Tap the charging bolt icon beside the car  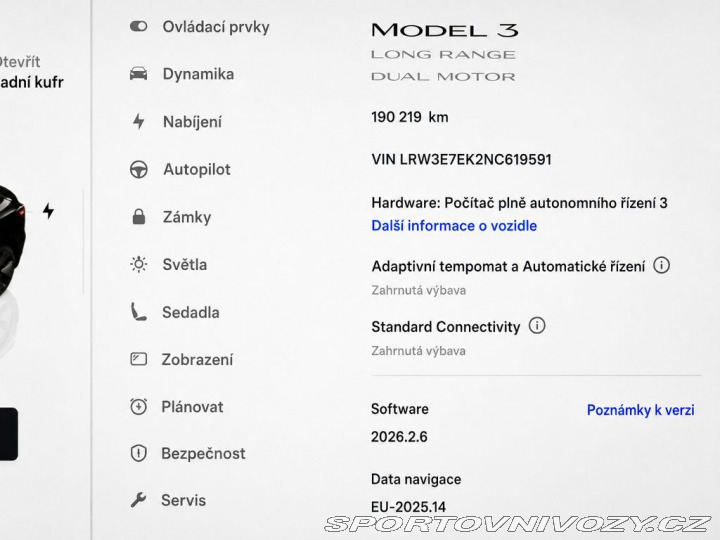[48, 211]
